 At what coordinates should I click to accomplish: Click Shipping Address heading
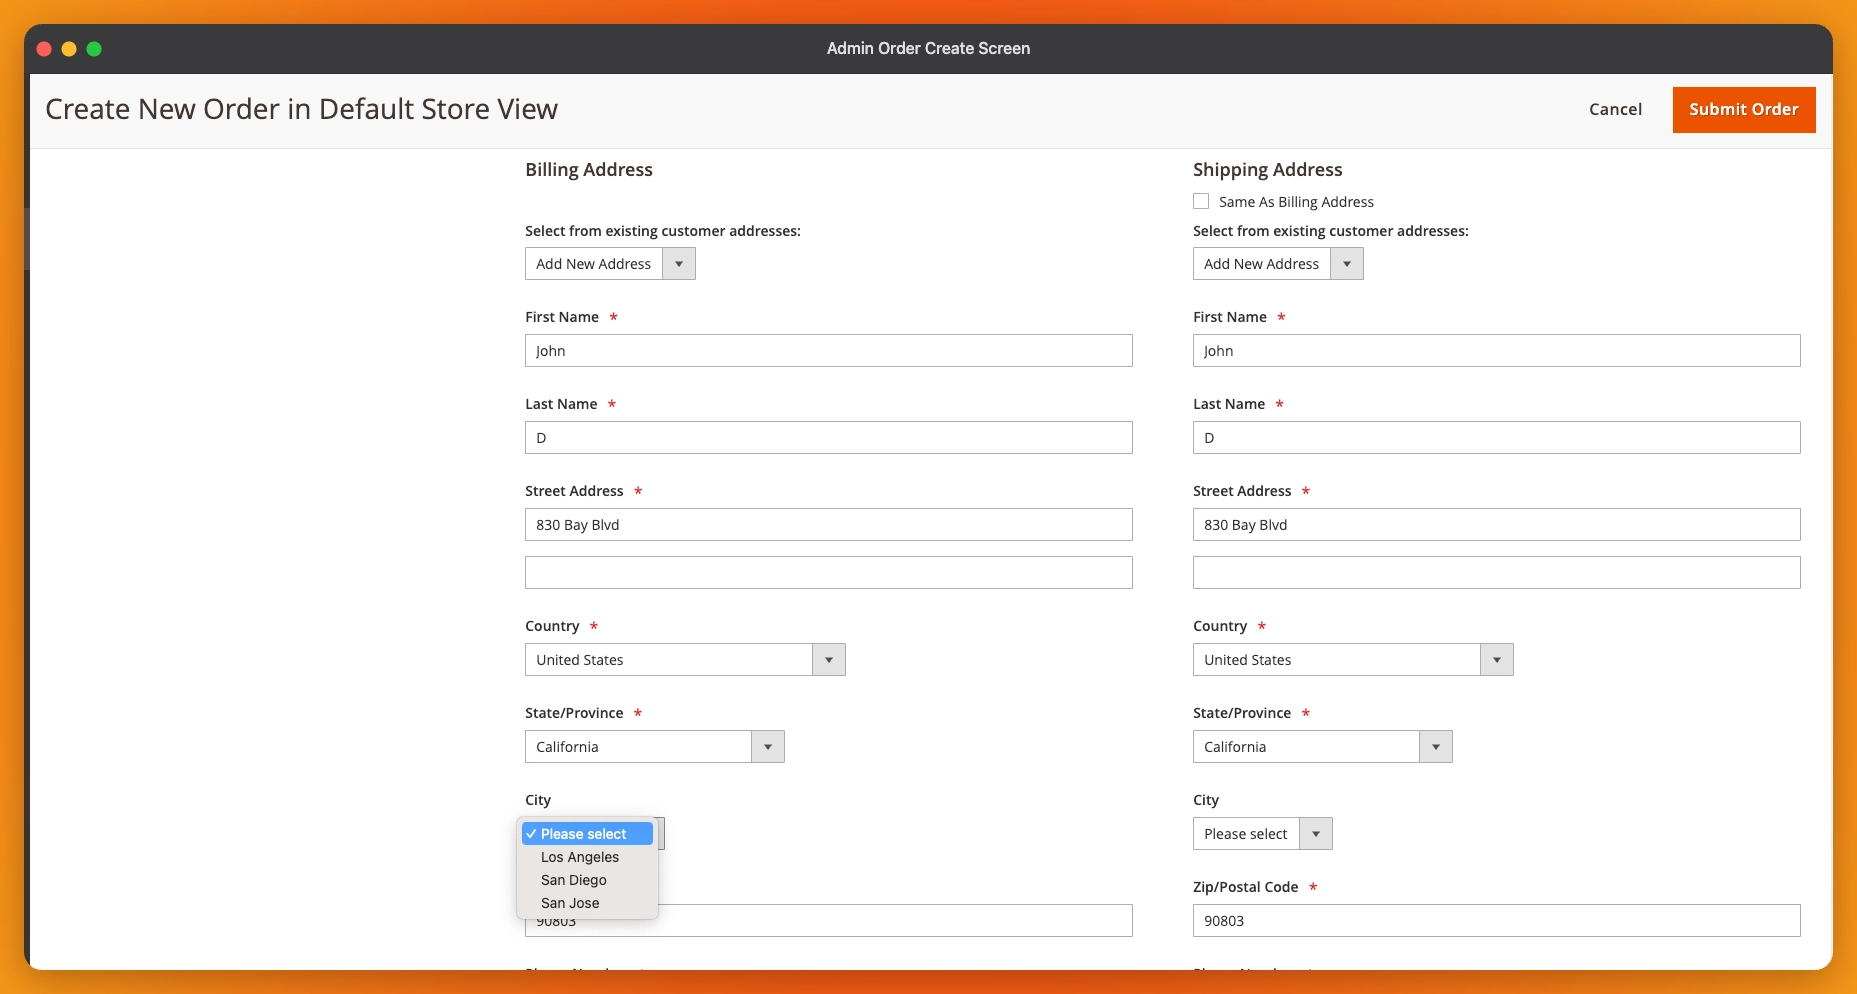pos(1268,170)
